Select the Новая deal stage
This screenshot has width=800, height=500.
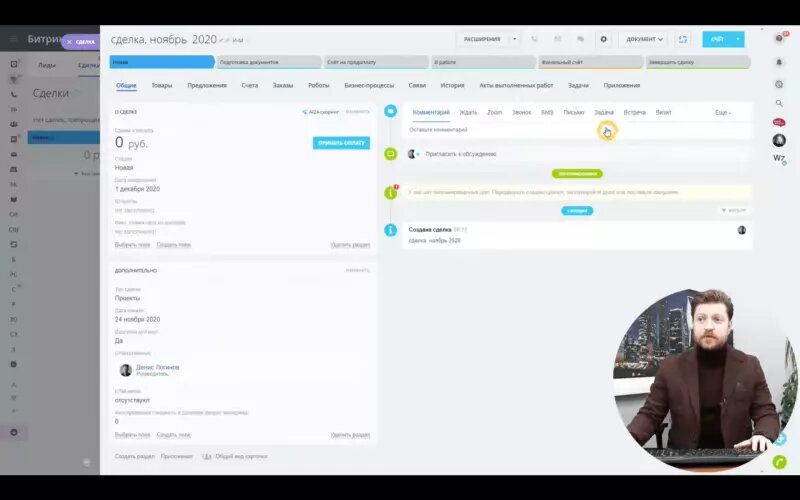tap(162, 62)
